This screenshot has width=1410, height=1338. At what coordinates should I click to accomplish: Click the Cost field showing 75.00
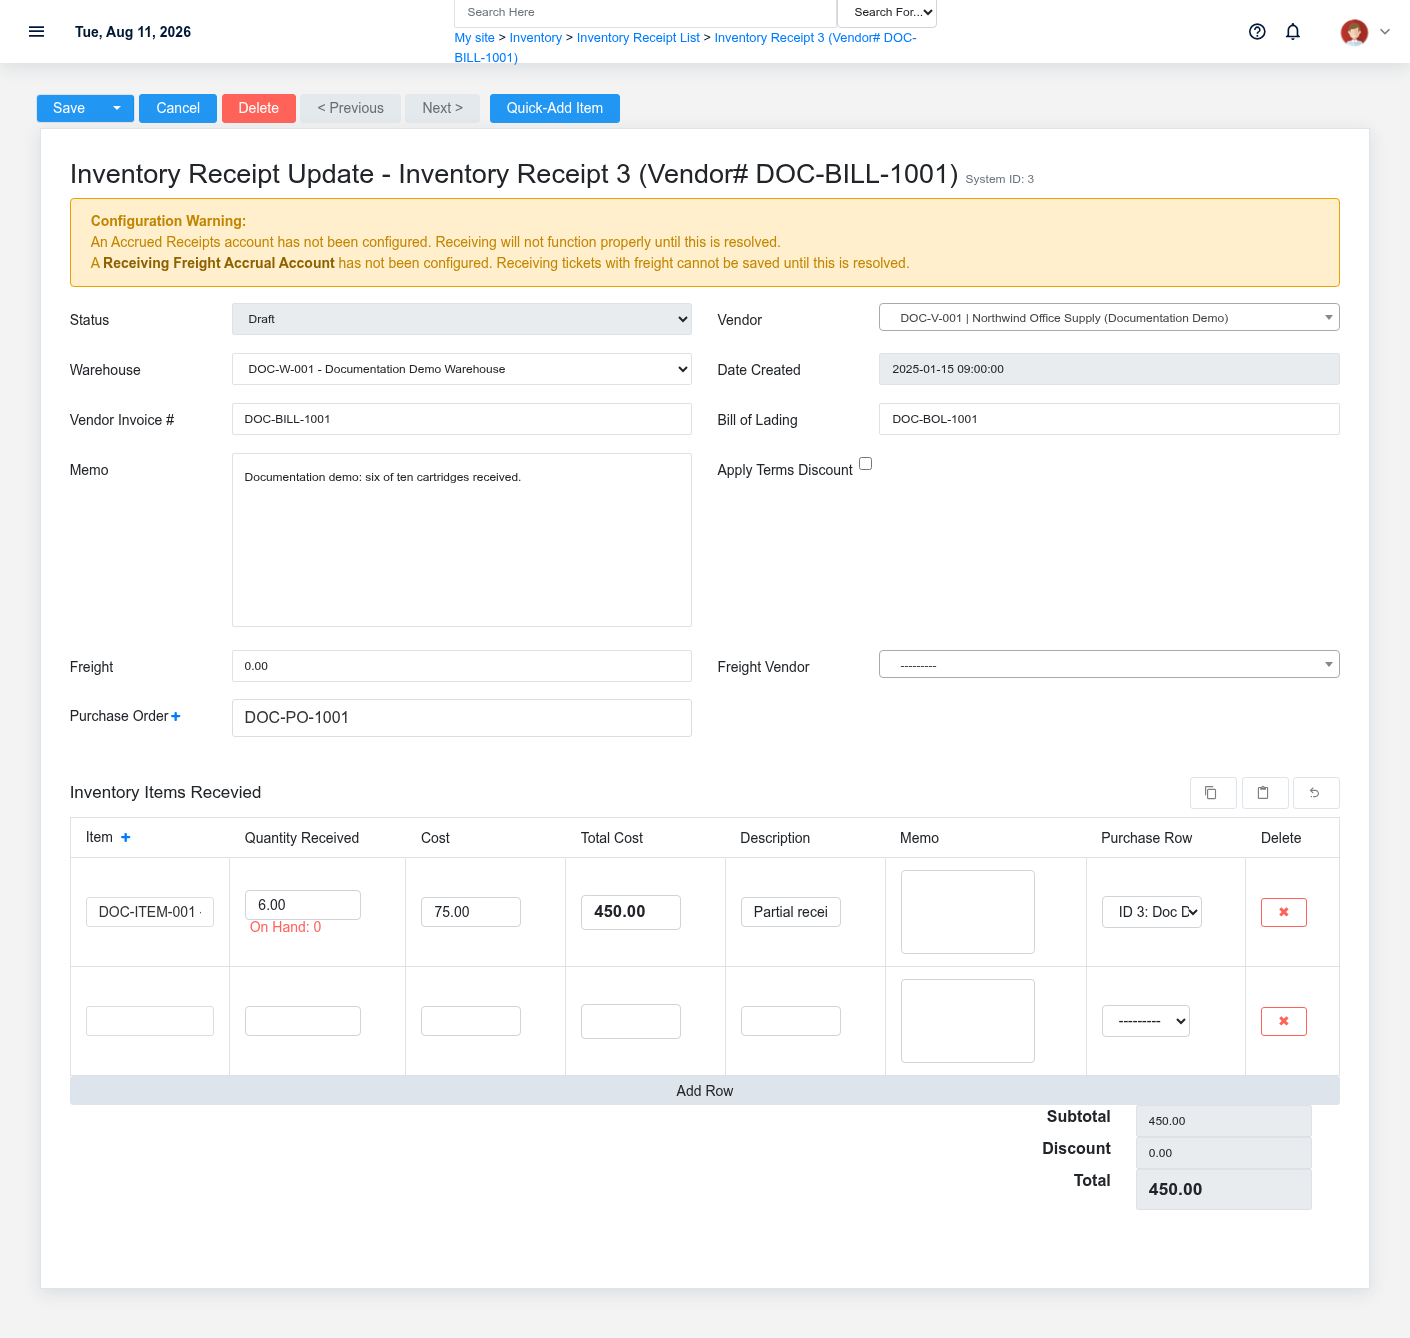[471, 912]
